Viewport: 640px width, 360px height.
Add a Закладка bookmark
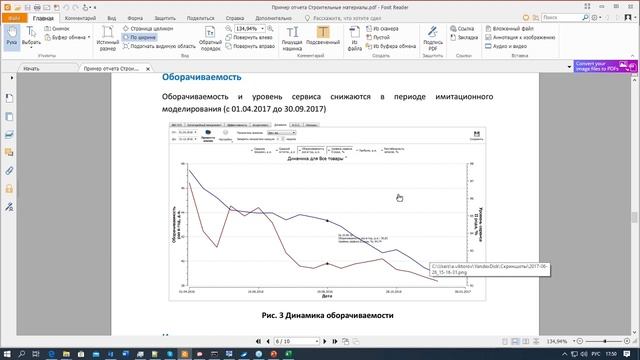464,37
